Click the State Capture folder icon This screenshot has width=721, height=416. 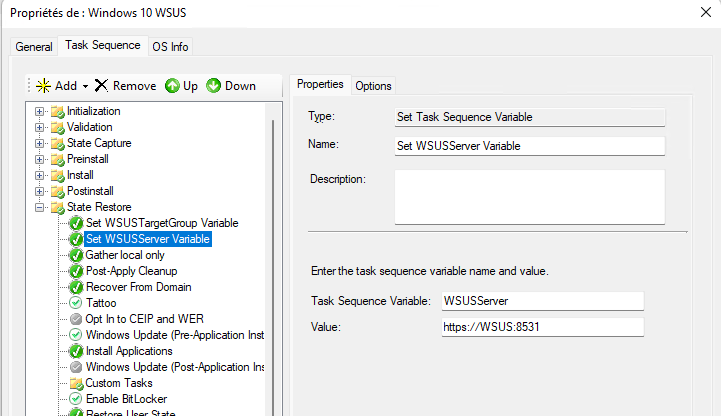pyautogui.click(x=57, y=144)
